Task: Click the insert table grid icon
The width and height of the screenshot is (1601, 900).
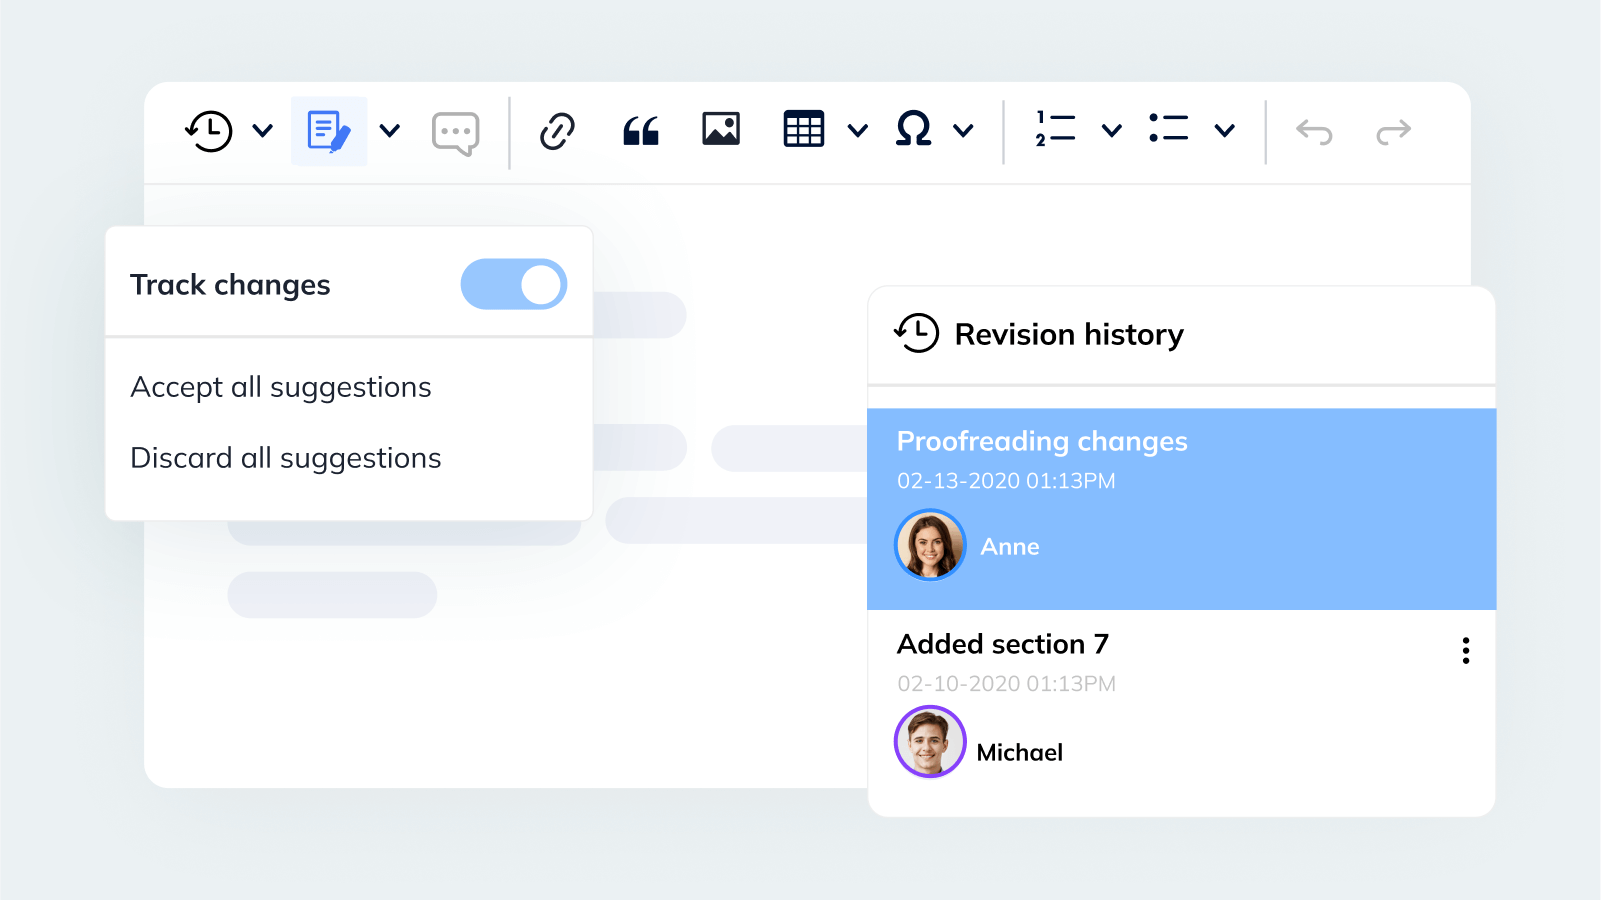Action: tap(804, 129)
